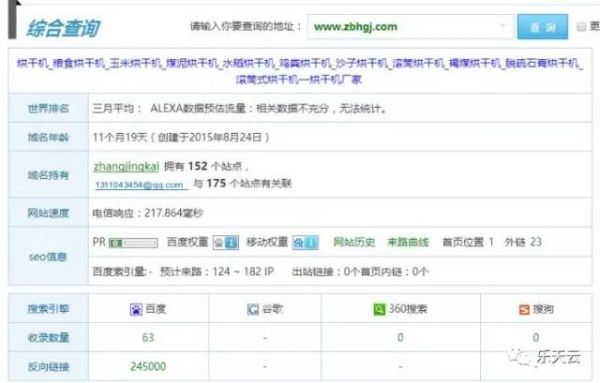The height and width of the screenshot is (383, 600).
Task: Open the zhangjingkai domain owner link
Action: point(126,166)
